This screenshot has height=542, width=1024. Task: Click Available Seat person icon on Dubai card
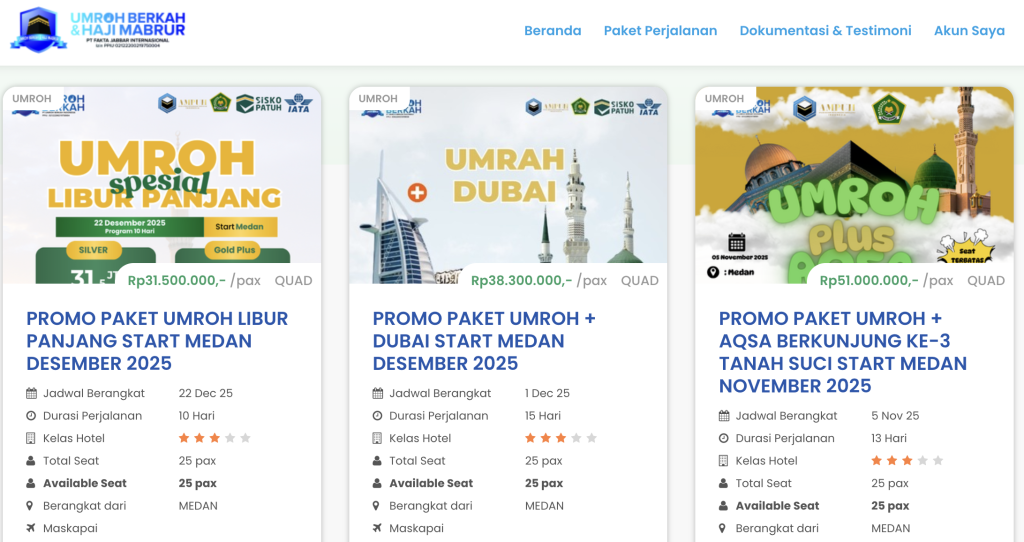377,483
